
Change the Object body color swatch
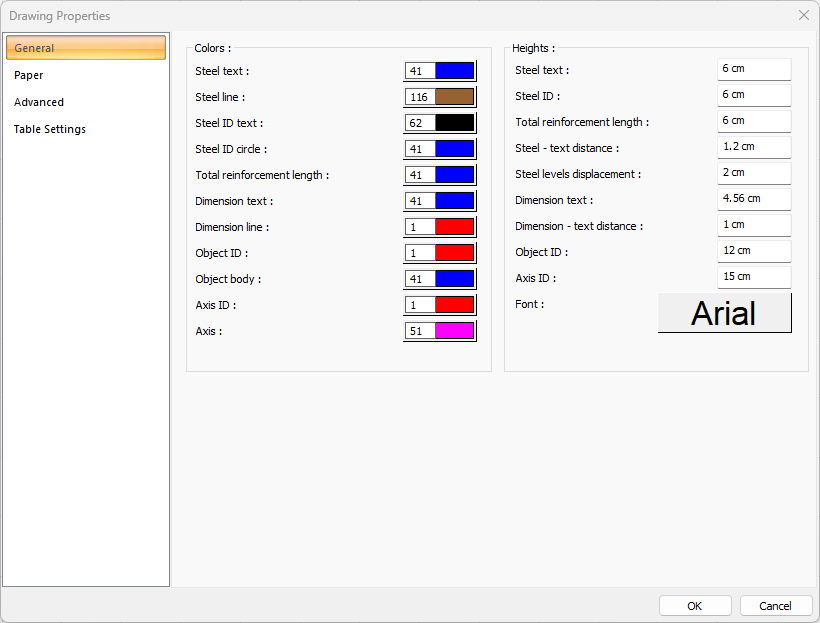[454, 279]
